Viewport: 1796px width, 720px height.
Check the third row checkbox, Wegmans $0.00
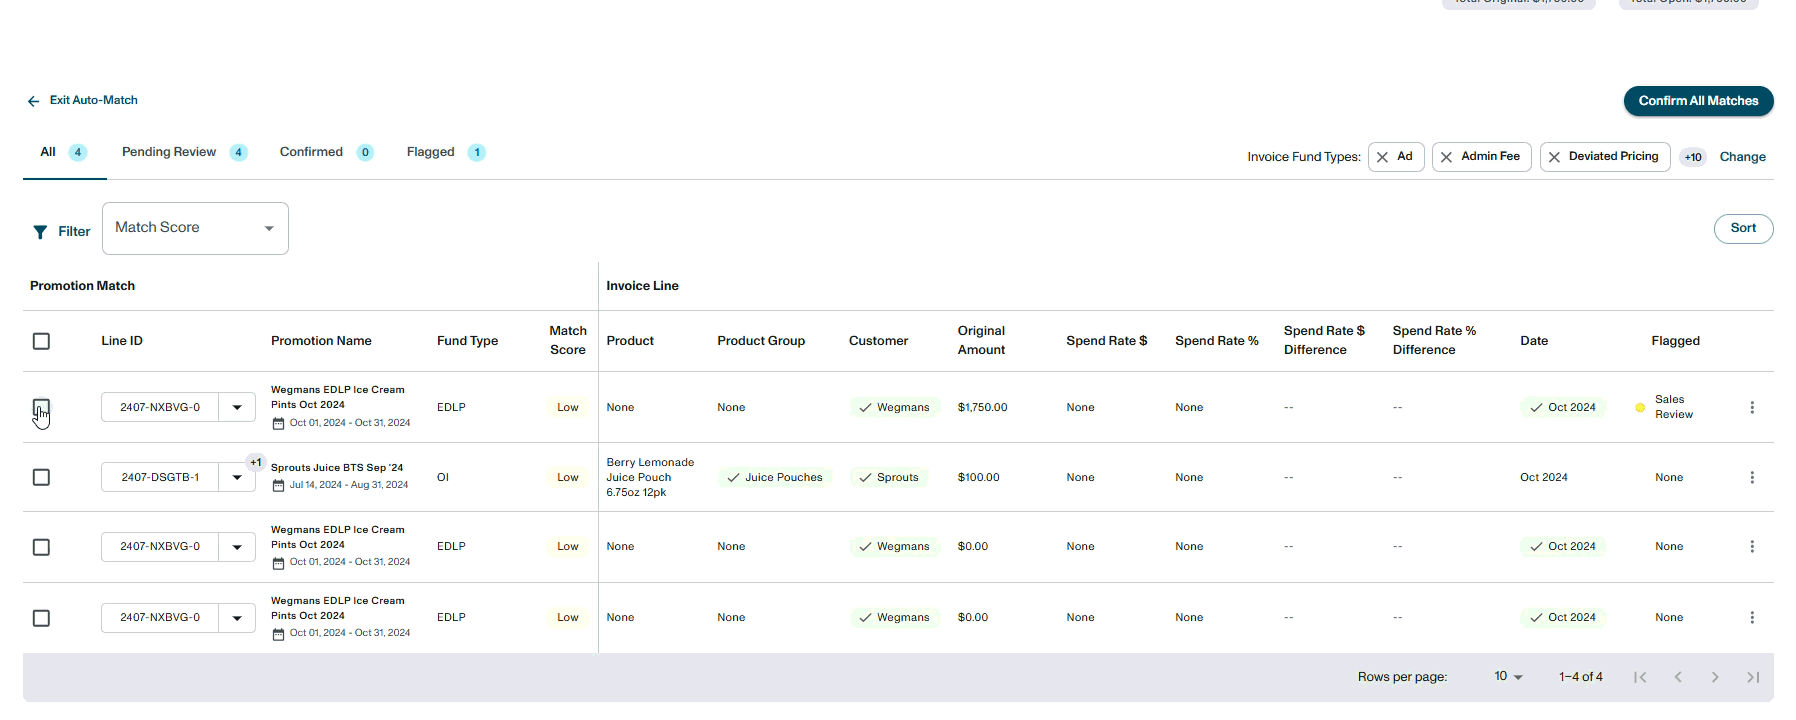pos(41,547)
